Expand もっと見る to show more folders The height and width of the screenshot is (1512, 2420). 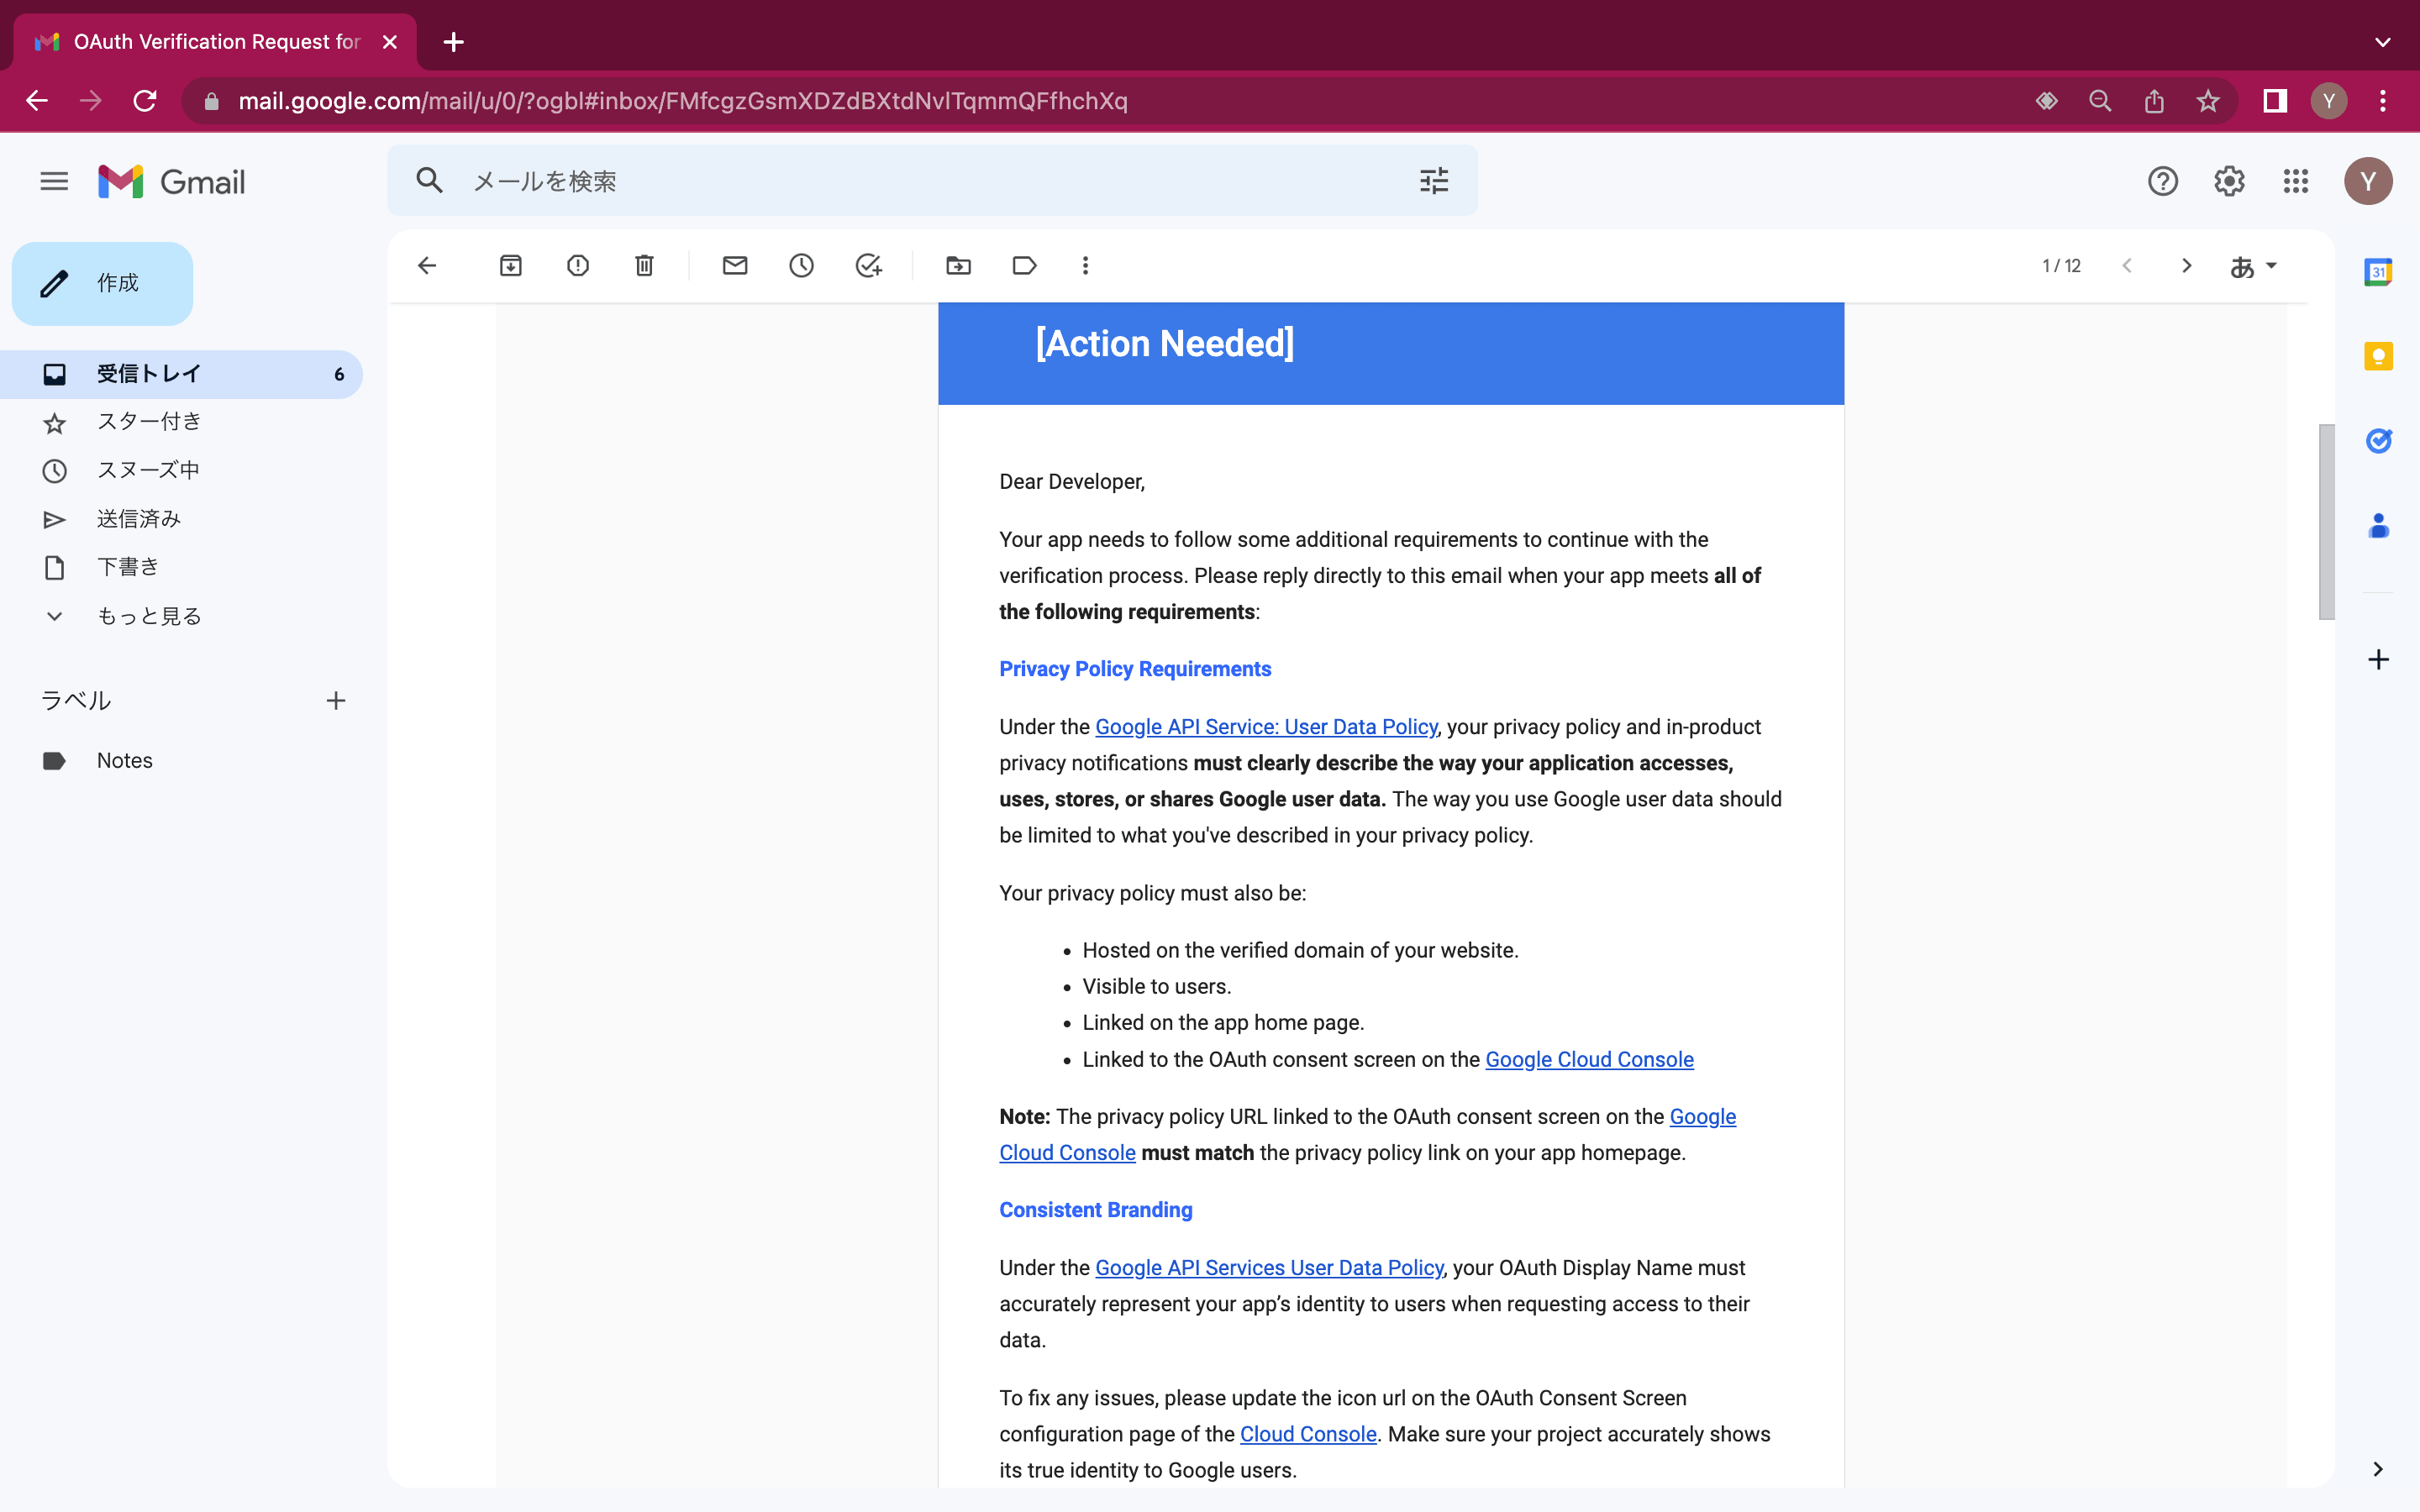pyautogui.click(x=181, y=616)
